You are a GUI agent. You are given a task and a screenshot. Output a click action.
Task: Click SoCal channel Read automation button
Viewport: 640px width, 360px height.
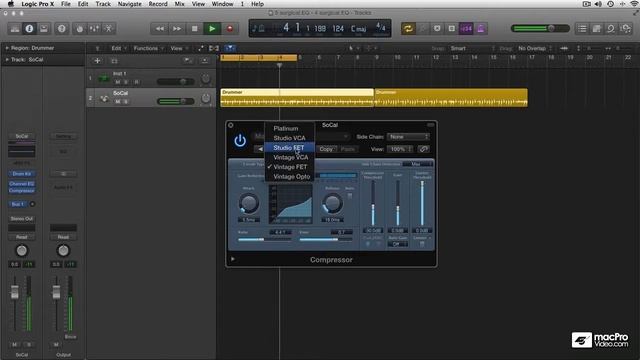tap(22, 237)
